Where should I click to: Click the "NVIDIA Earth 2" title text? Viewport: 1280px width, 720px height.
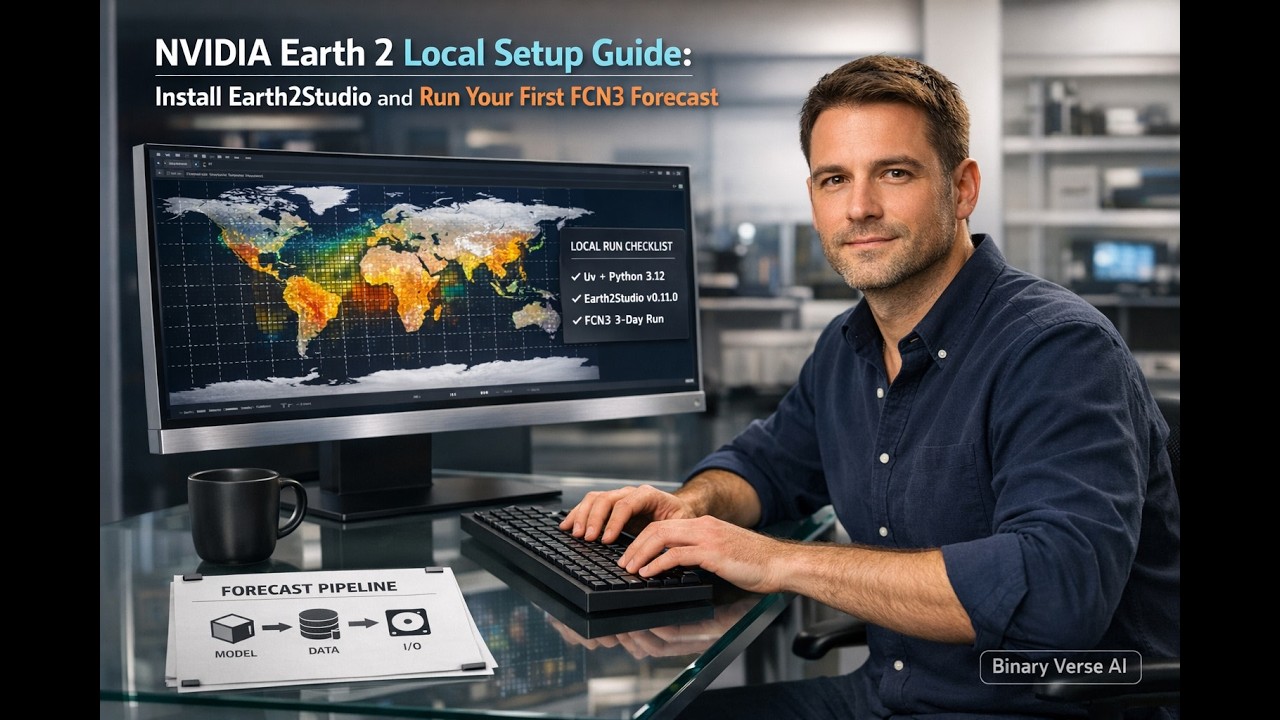274,54
